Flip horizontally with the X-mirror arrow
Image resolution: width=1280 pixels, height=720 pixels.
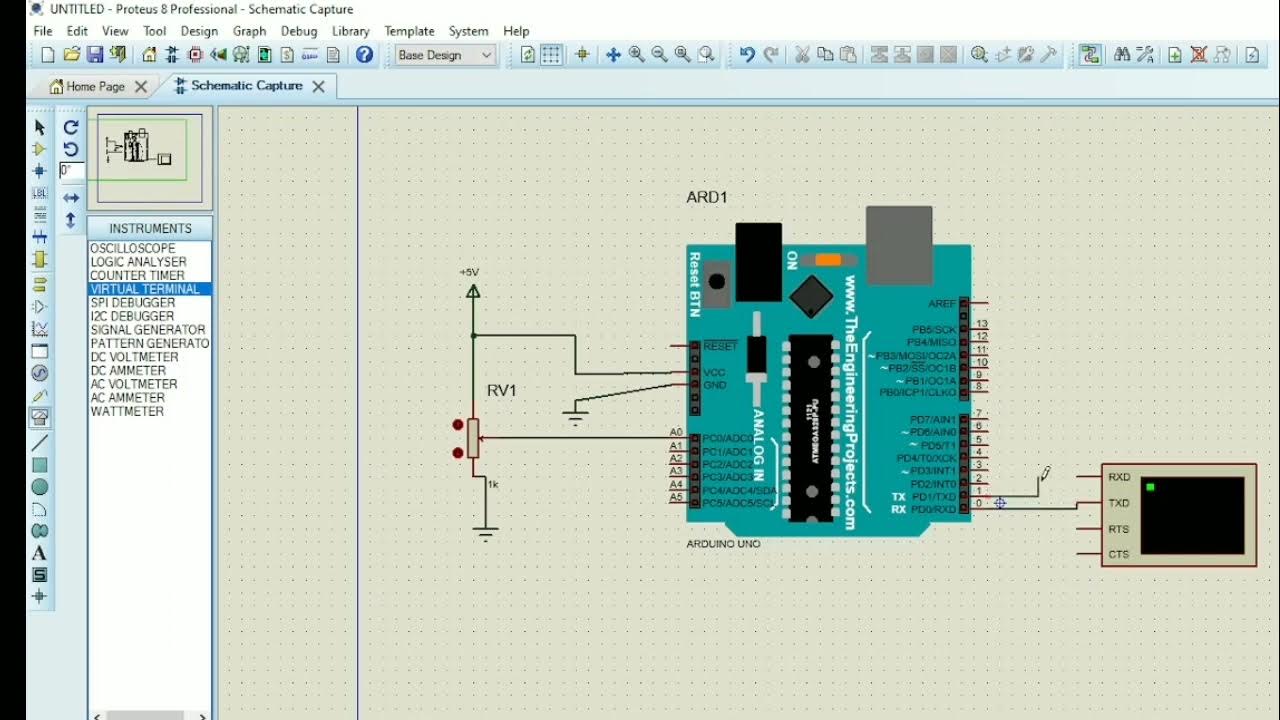(x=71, y=198)
